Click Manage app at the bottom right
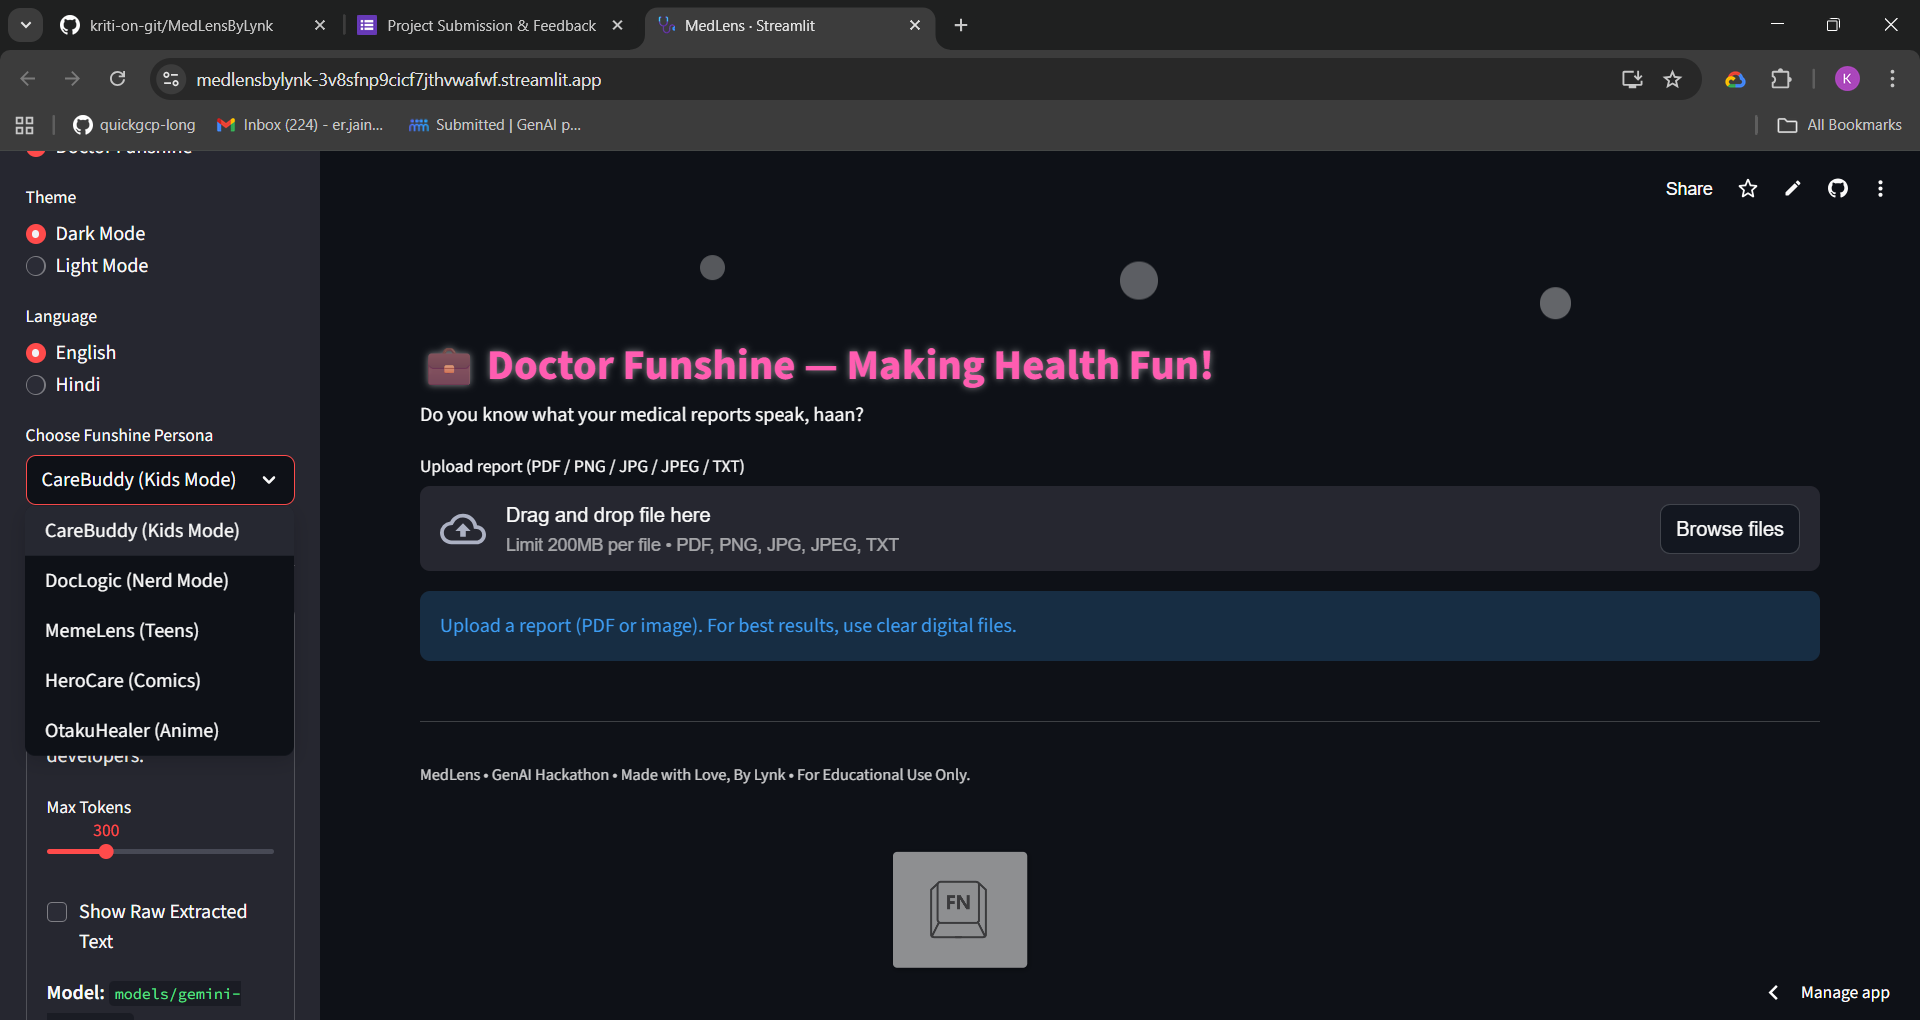1920x1020 pixels. pyautogui.click(x=1845, y=992)
